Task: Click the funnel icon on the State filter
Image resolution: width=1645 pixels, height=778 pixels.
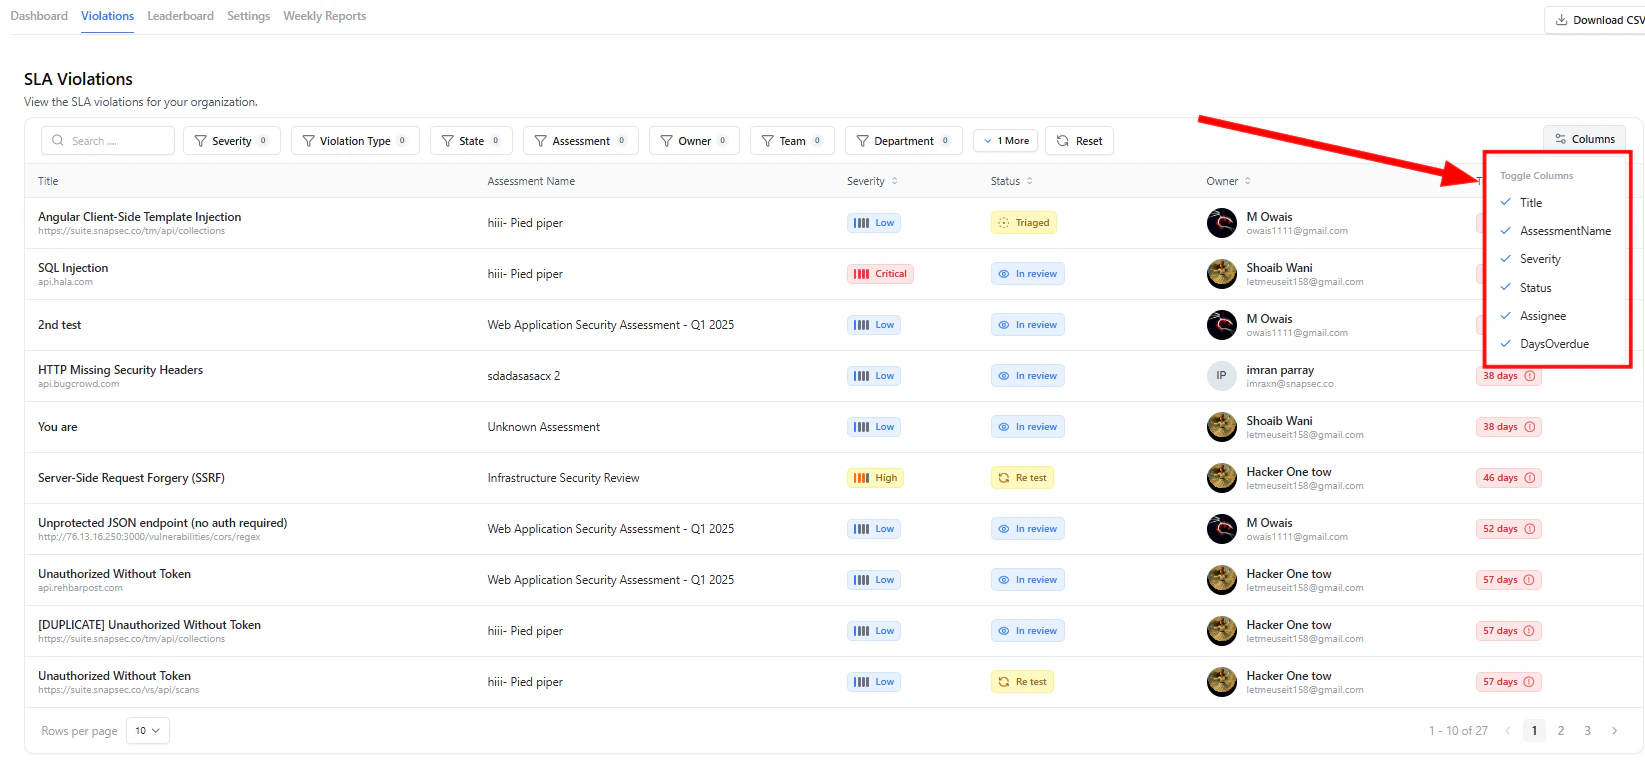Action: tap(448, 141)
